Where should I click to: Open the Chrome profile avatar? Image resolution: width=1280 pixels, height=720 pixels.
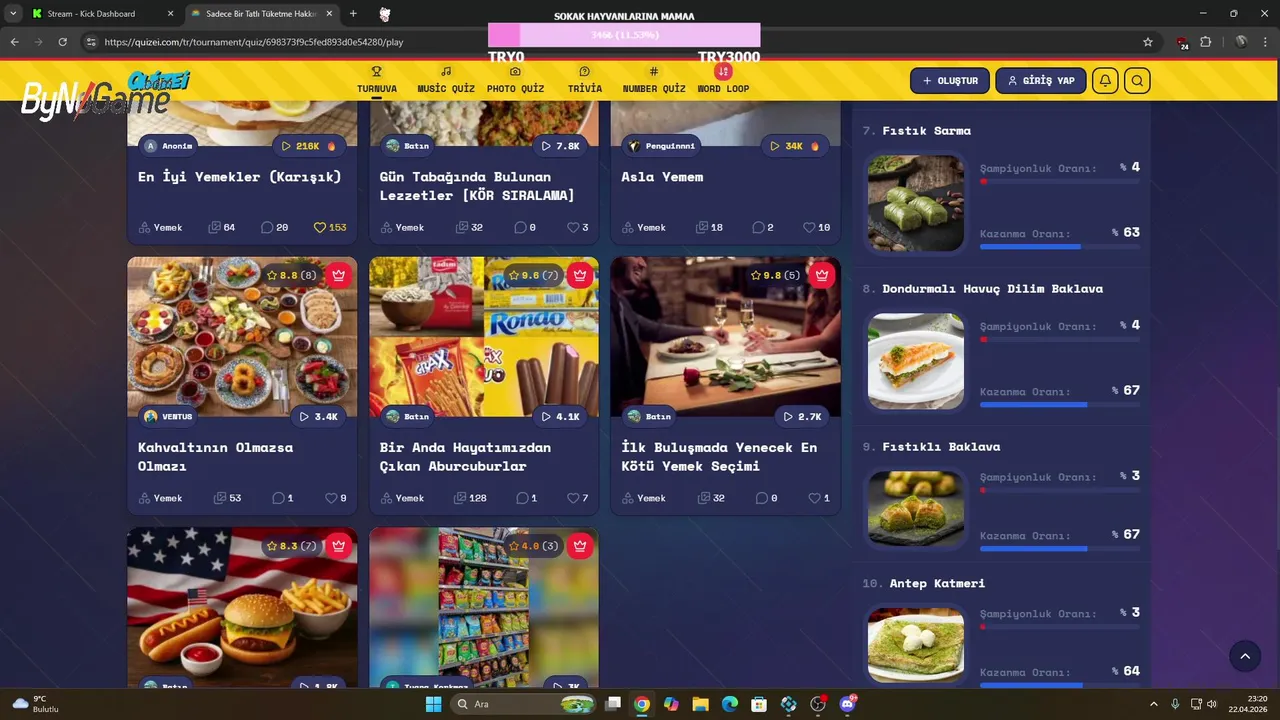pos(1241,42)
